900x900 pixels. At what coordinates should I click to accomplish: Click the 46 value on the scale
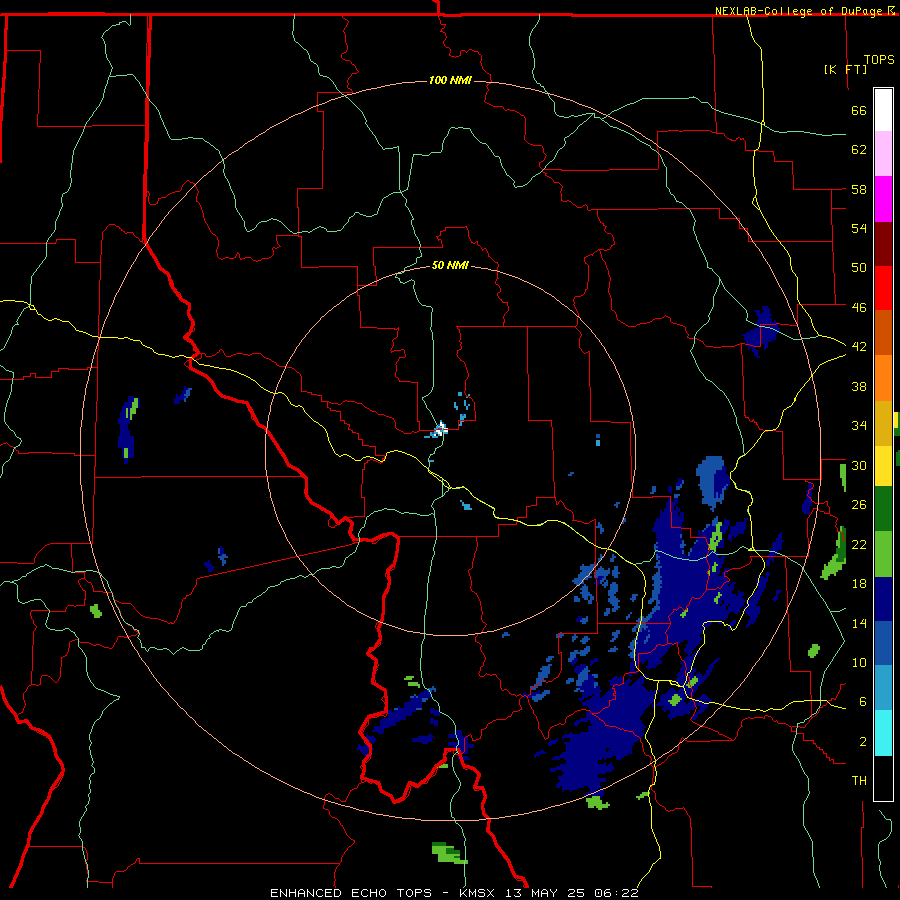click(x=859, y=308)
